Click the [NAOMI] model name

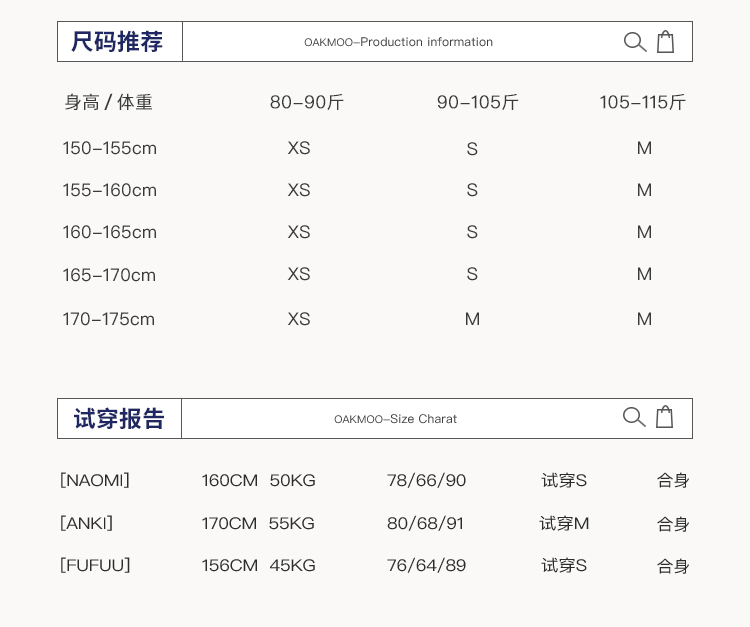coord(95,480)
